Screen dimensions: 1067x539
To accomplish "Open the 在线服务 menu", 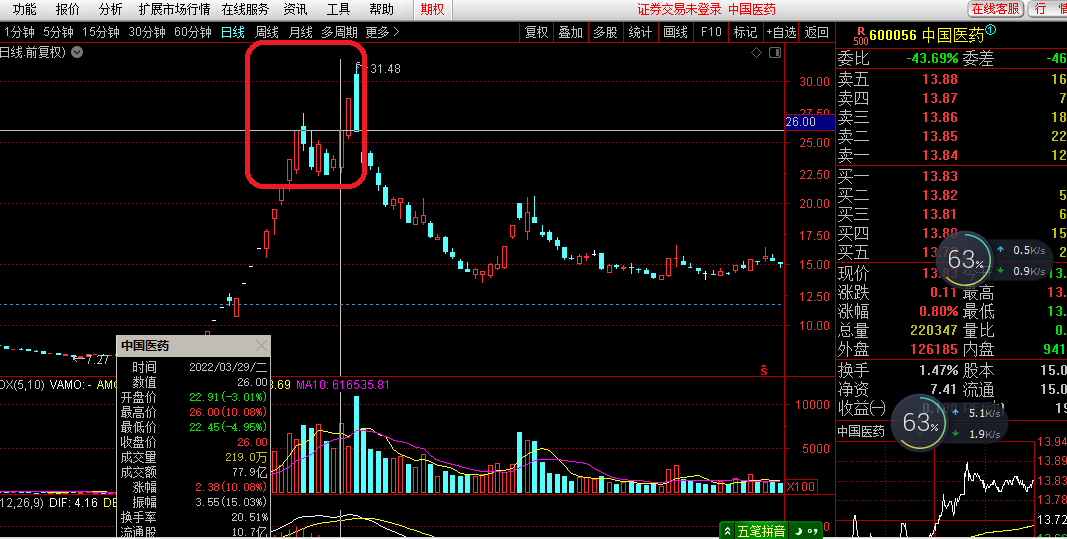I will click(x=245, y=10).
